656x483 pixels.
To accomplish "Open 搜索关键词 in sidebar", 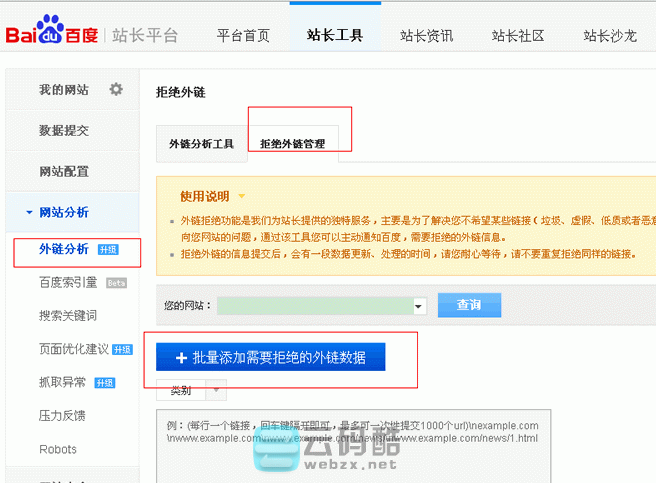I will click(68, 316).
